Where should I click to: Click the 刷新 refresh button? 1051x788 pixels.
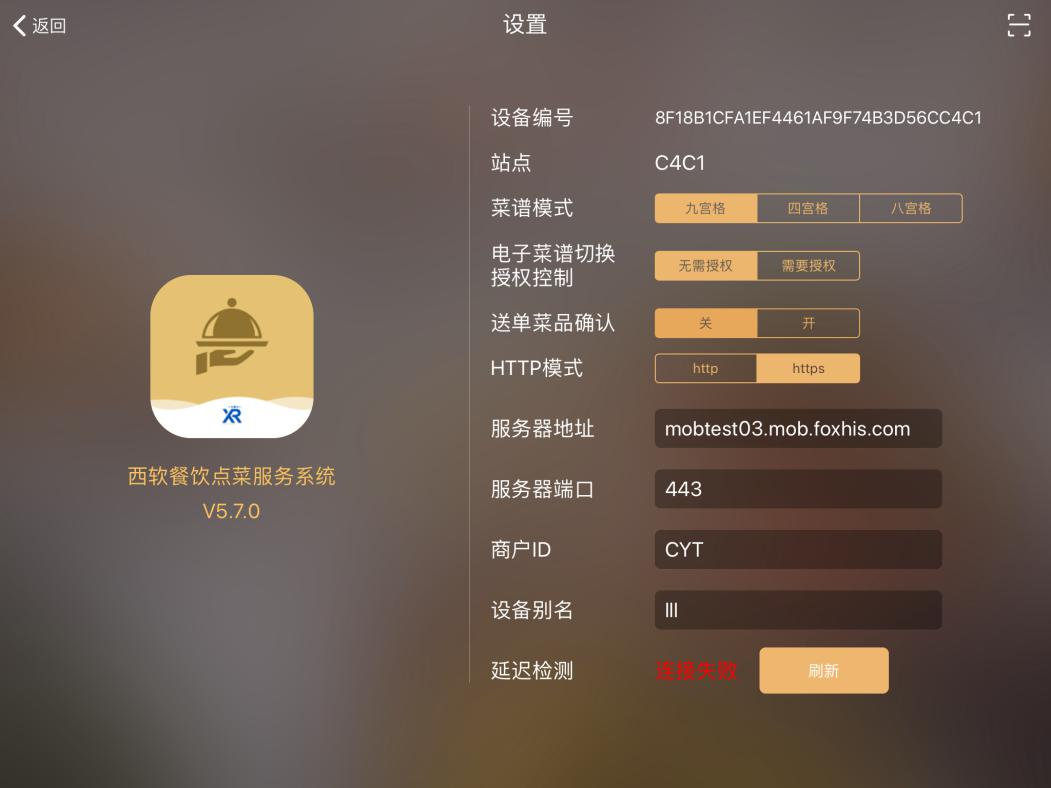coord(824,671)
